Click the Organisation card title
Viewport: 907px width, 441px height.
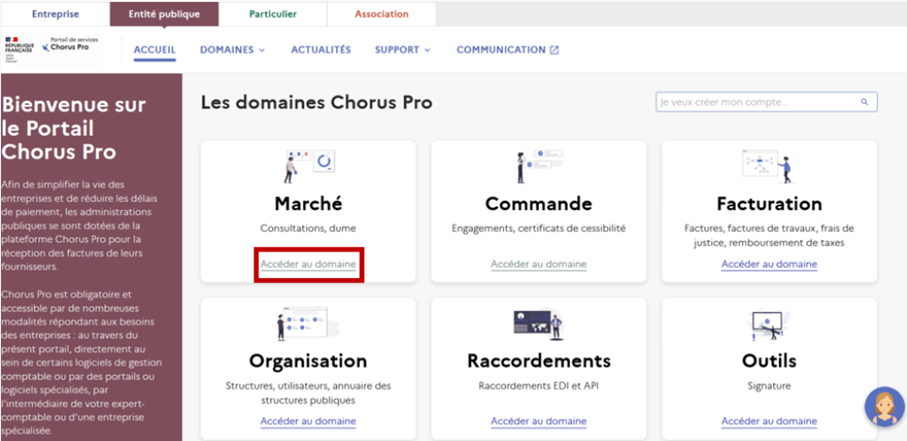coord(308,361)
